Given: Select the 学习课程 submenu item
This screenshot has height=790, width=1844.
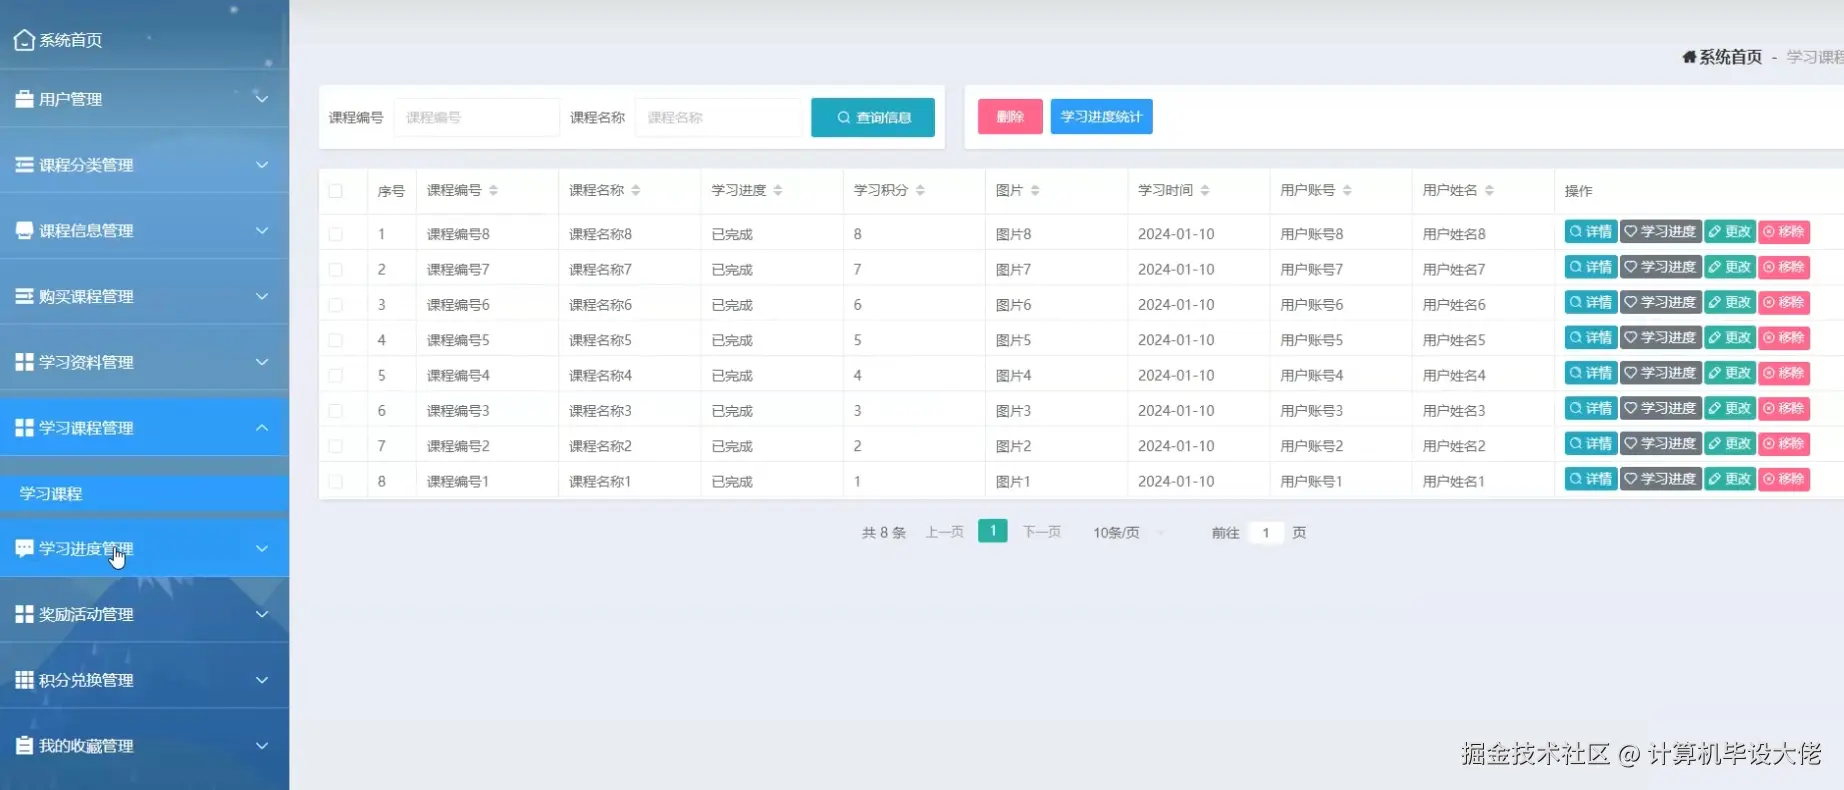Looking at the screenshot, I should pos(144,494).
